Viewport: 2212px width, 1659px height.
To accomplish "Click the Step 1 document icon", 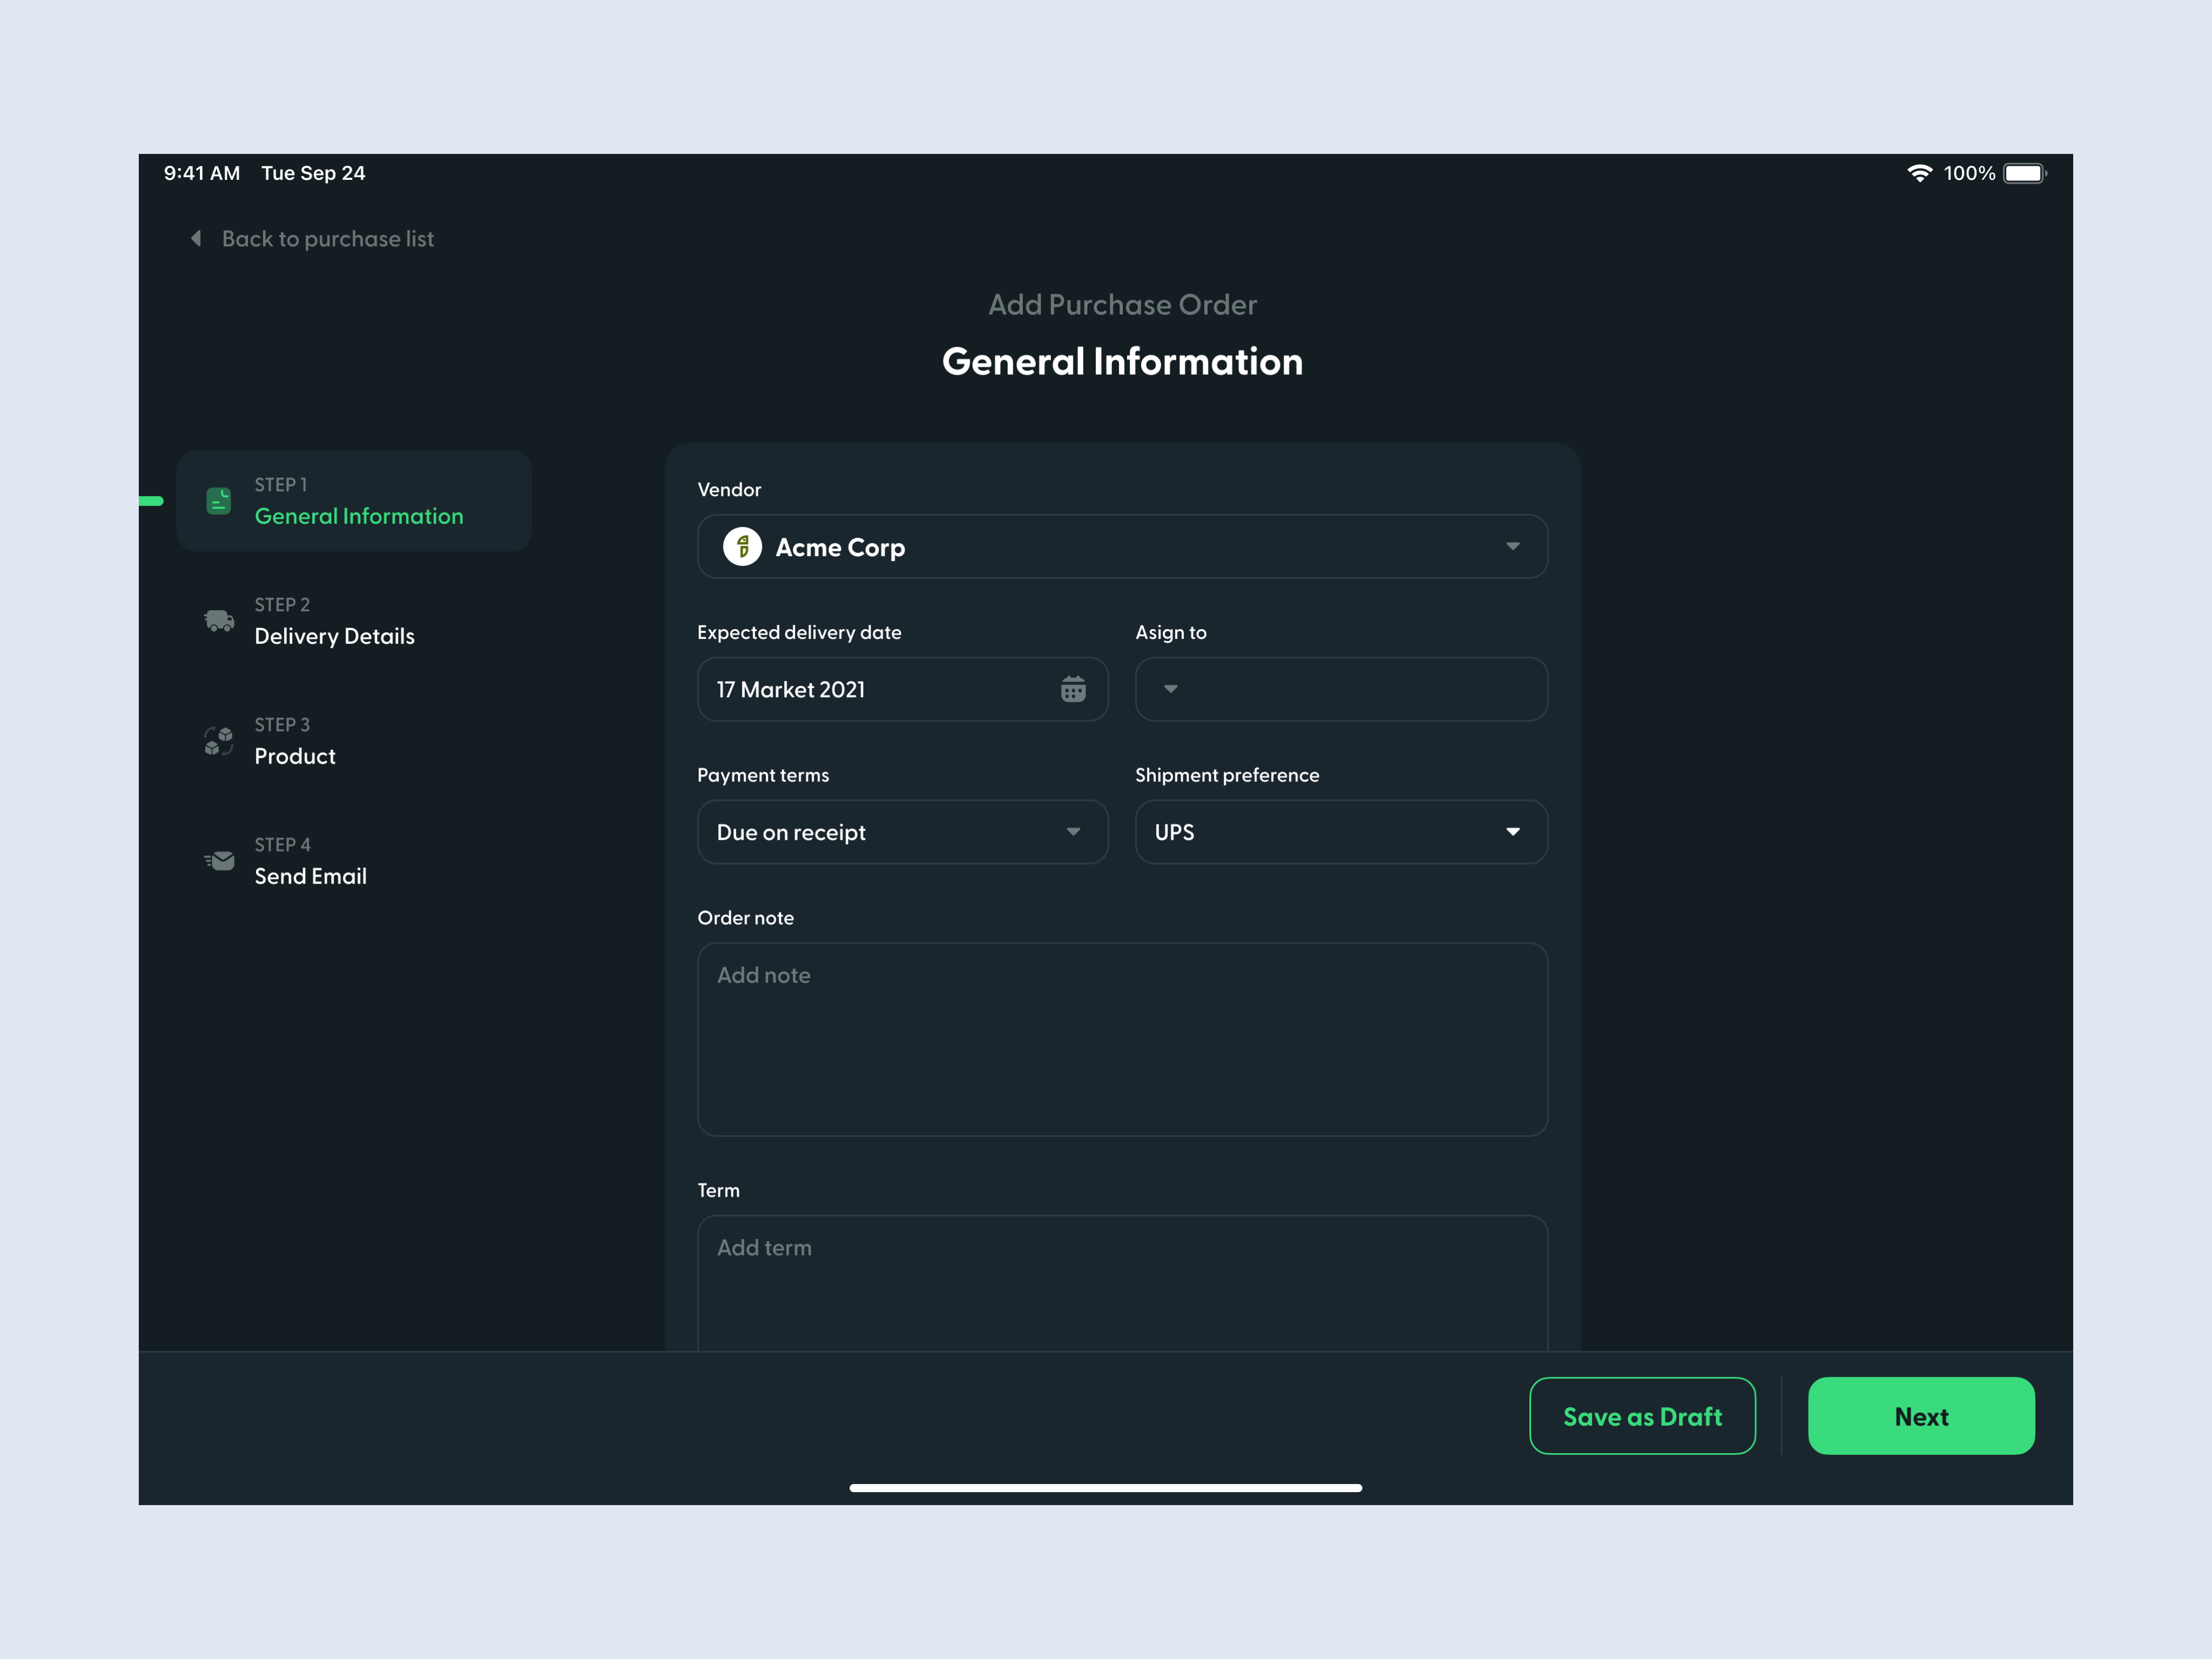I will (219, 500).
